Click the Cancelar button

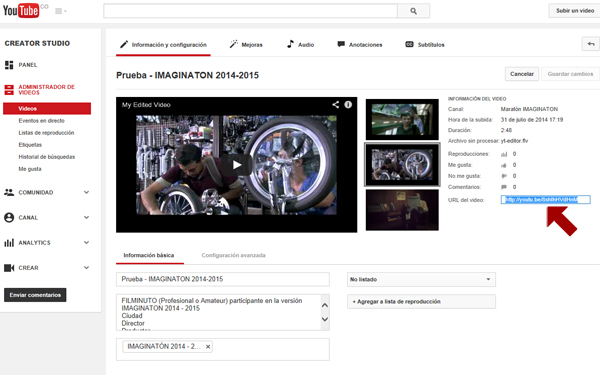pos(522,74)
